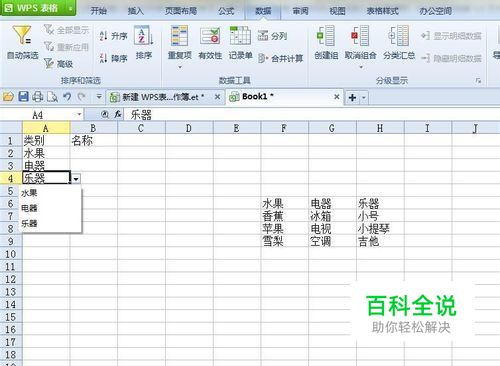The image size is (500, 366).
Task: Click cell A1 containing 类别
Action: [46, 141]
